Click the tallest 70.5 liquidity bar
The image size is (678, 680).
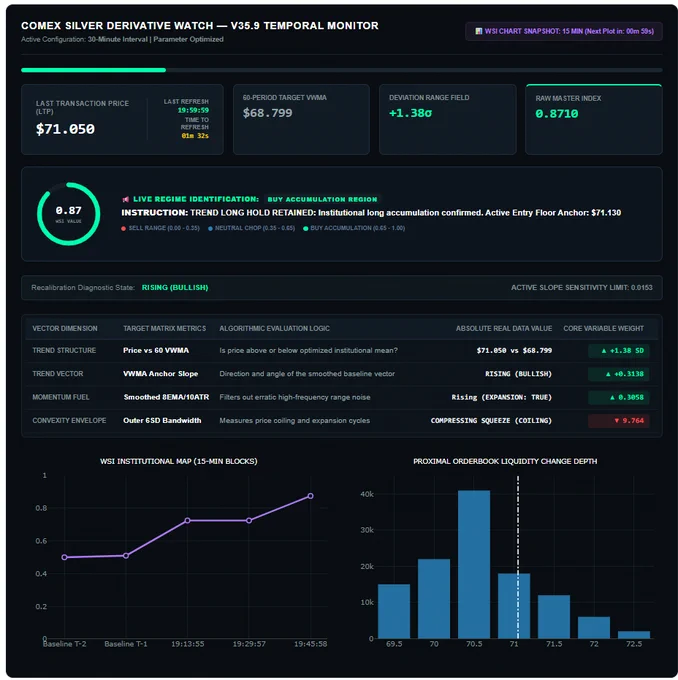pyautogui.click(x=474, y=565)
